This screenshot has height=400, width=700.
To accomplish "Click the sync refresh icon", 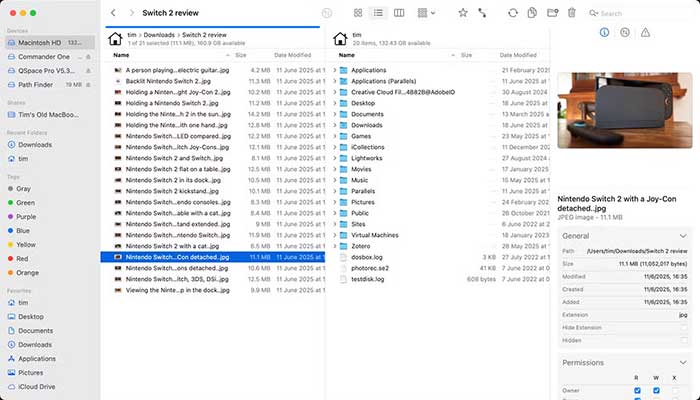I will click(512, 13).
